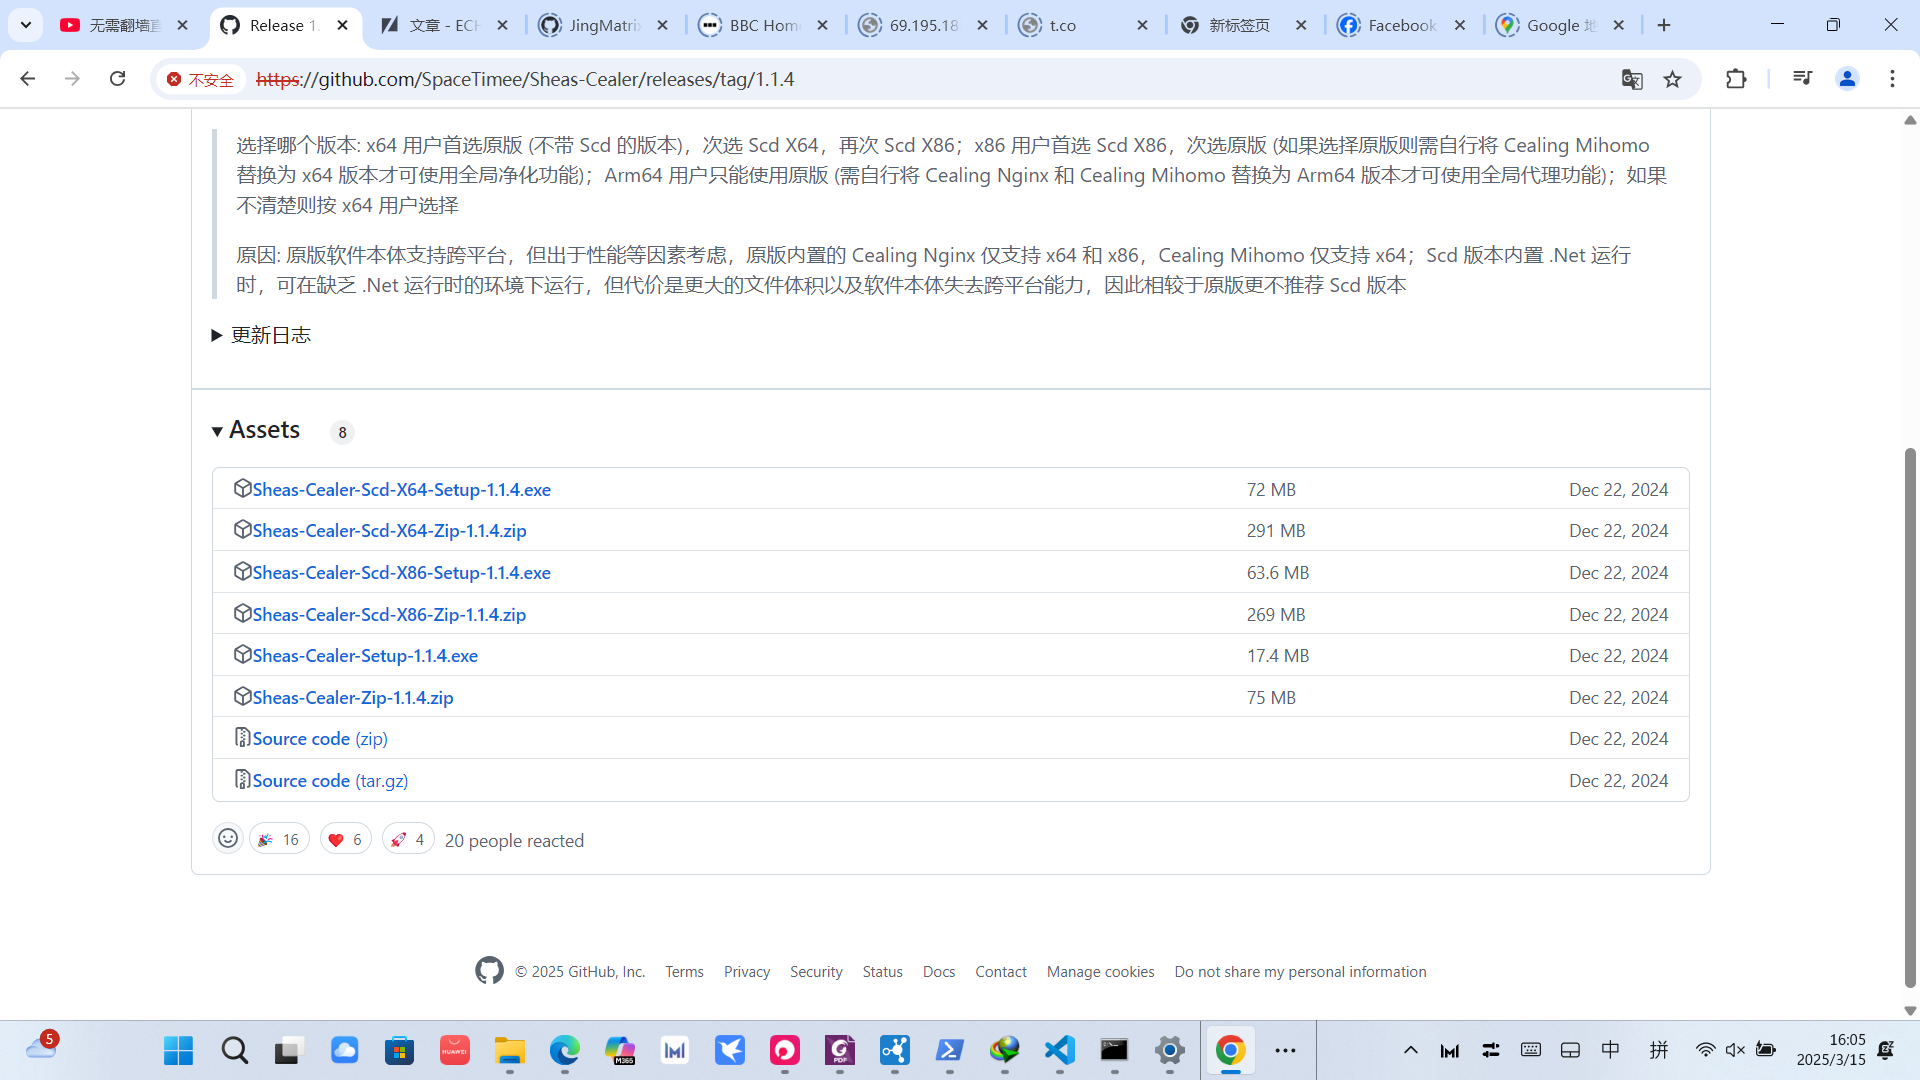Screen dimensions: 1920x1080
Task: Open the Terms footer link
Action: [x=684, y=971]
